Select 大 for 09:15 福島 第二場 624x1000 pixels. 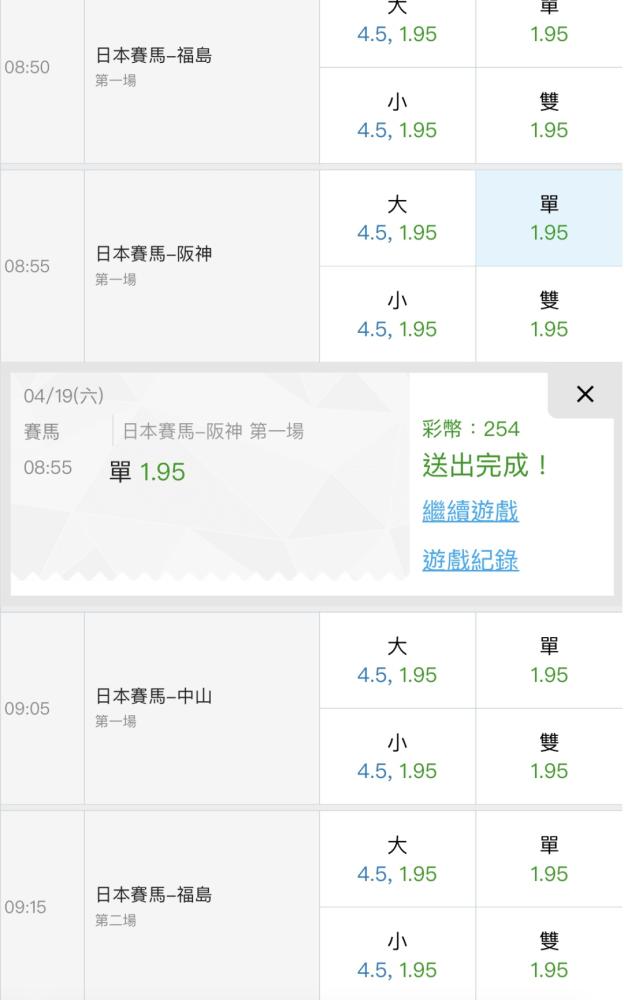(397, 859)
